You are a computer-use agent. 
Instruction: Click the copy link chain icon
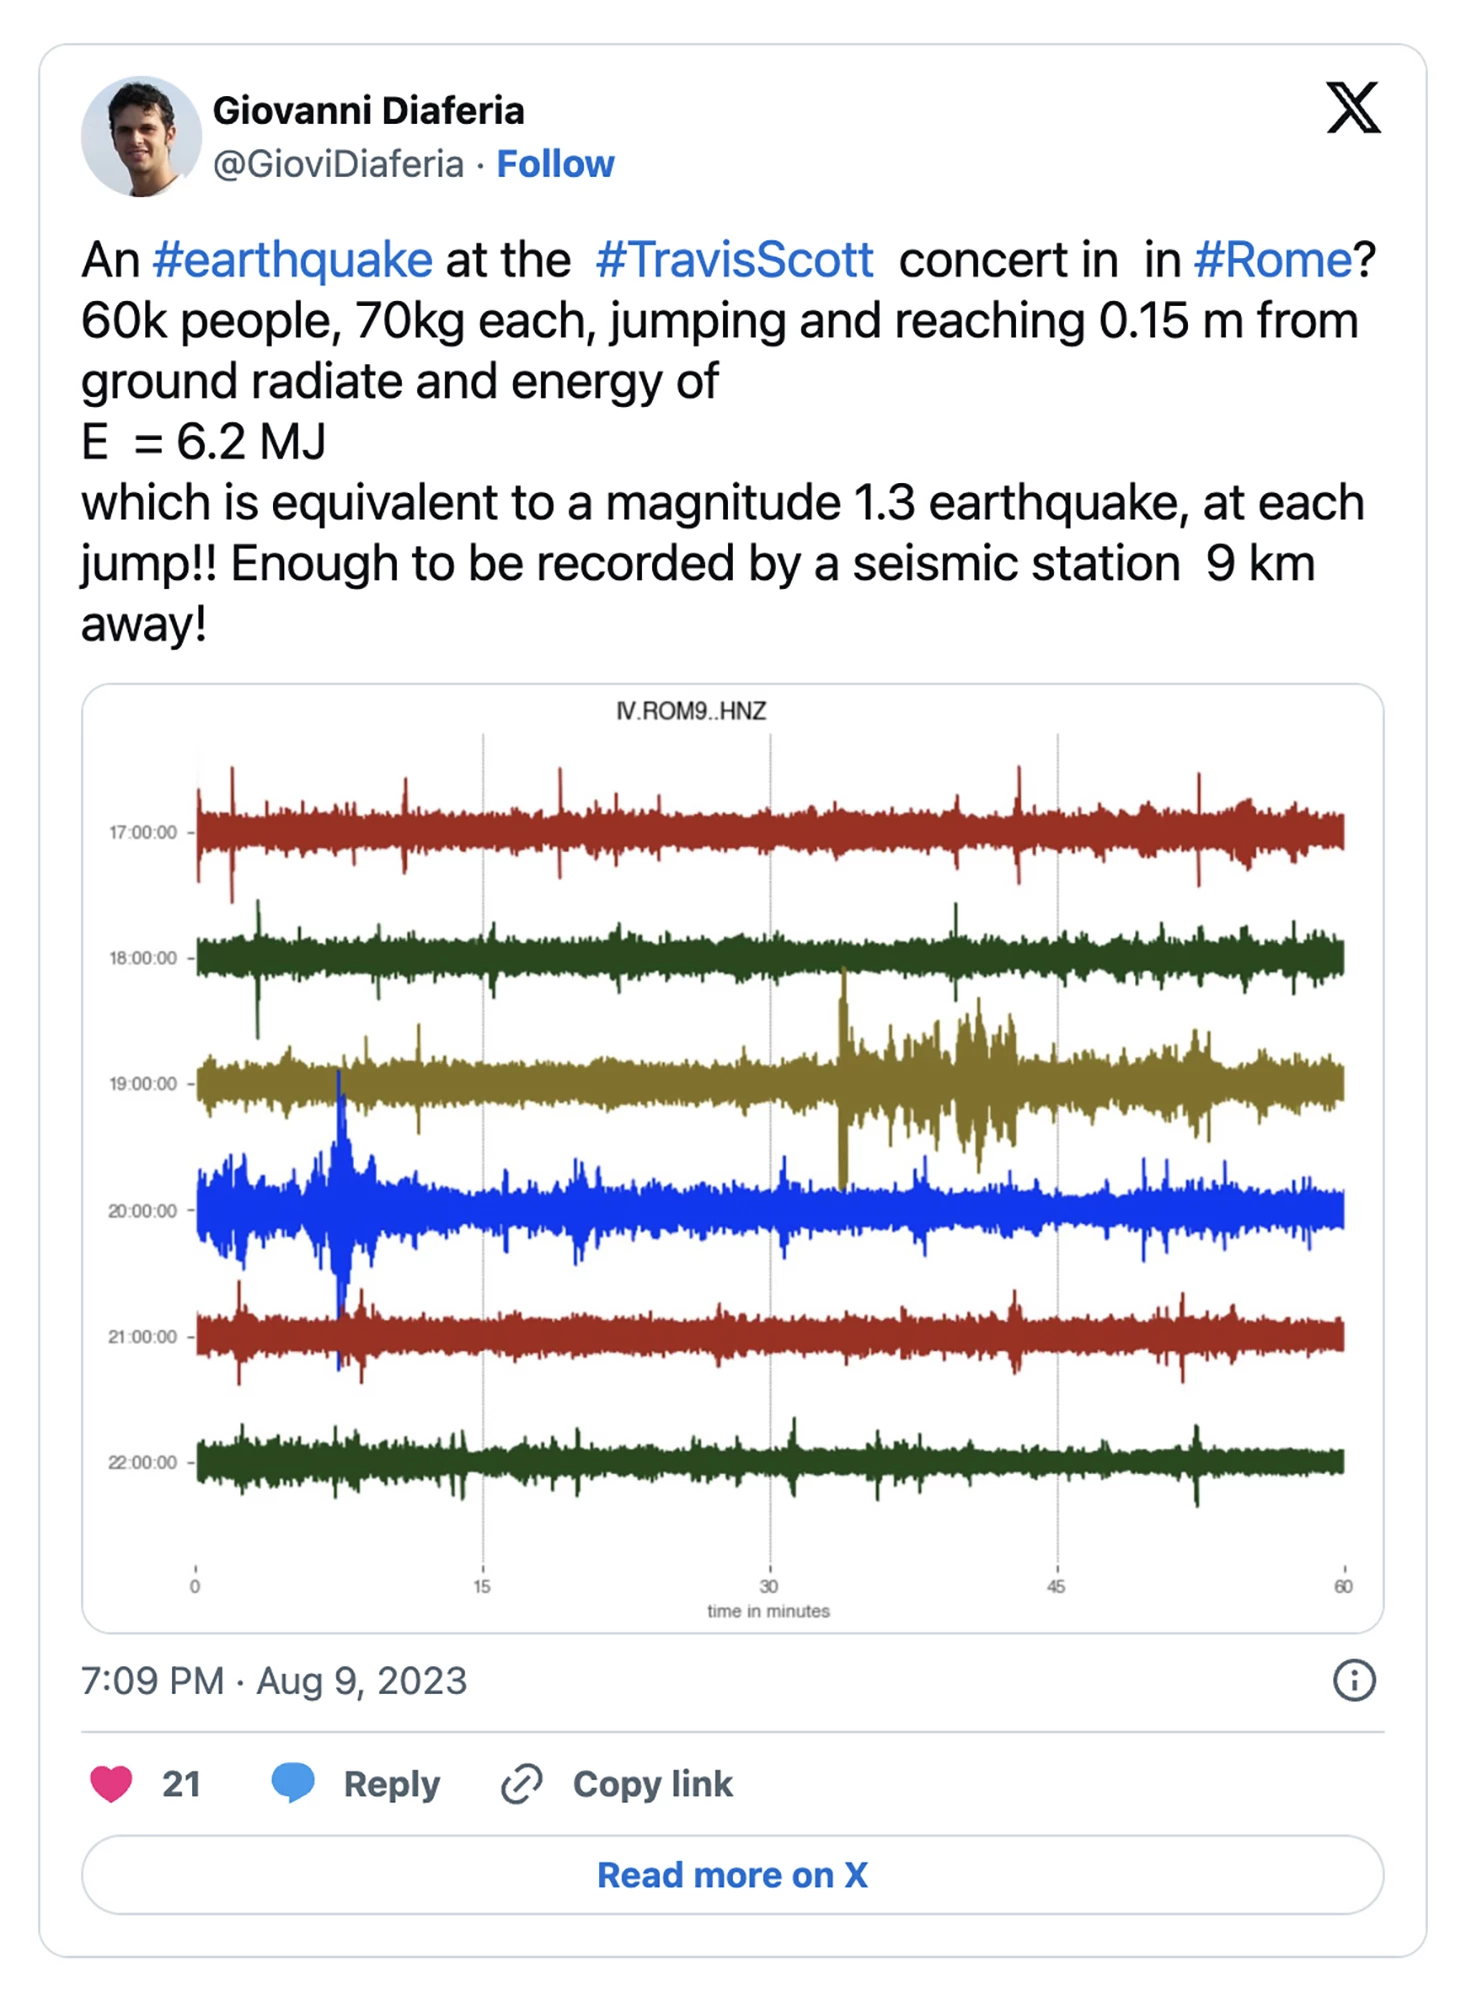(x=521, y=1784)
